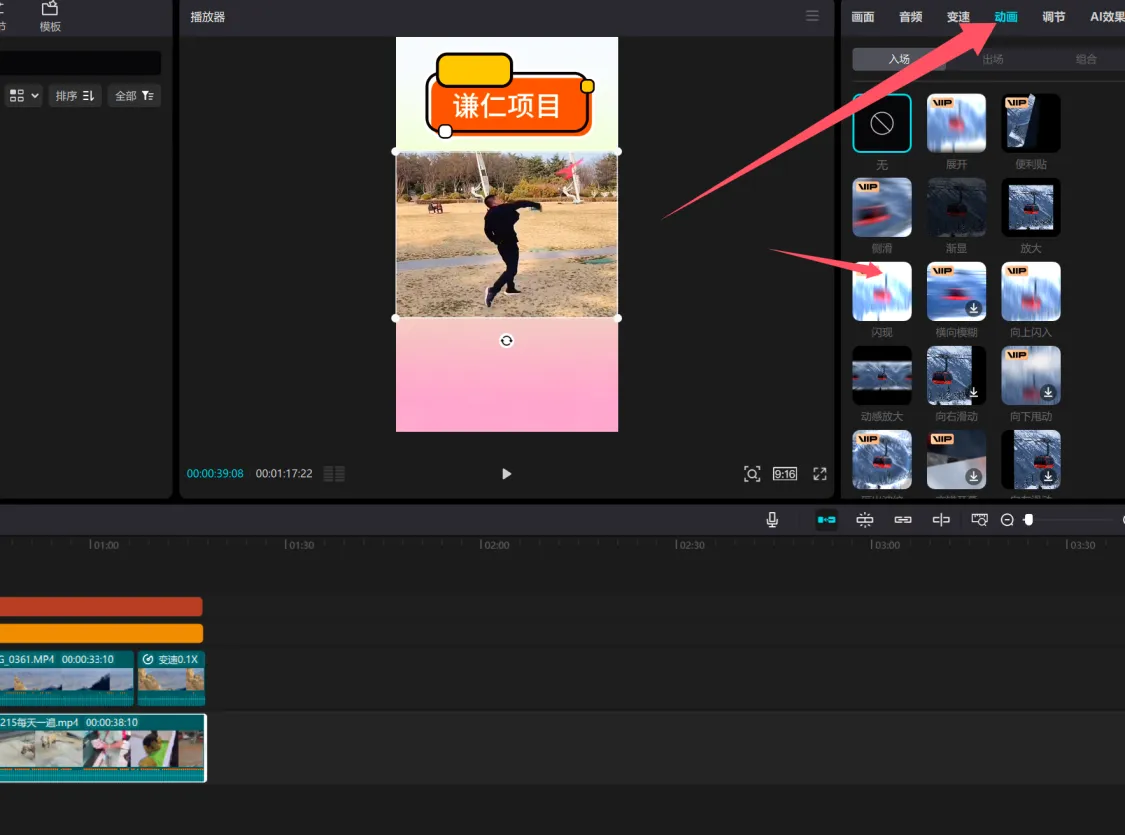1125x835 pixels.
Task: Open the 排序 sort dropdown
Action: coord(75,96)
